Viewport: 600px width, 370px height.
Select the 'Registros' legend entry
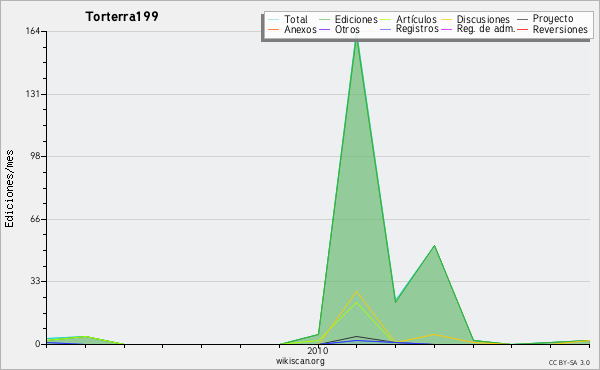tap(417, 29)
